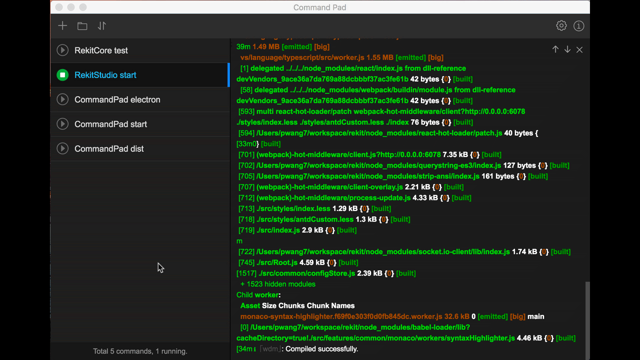Click './src/index.js' module line
Screen dimensions: 640x360
point(298,230)
